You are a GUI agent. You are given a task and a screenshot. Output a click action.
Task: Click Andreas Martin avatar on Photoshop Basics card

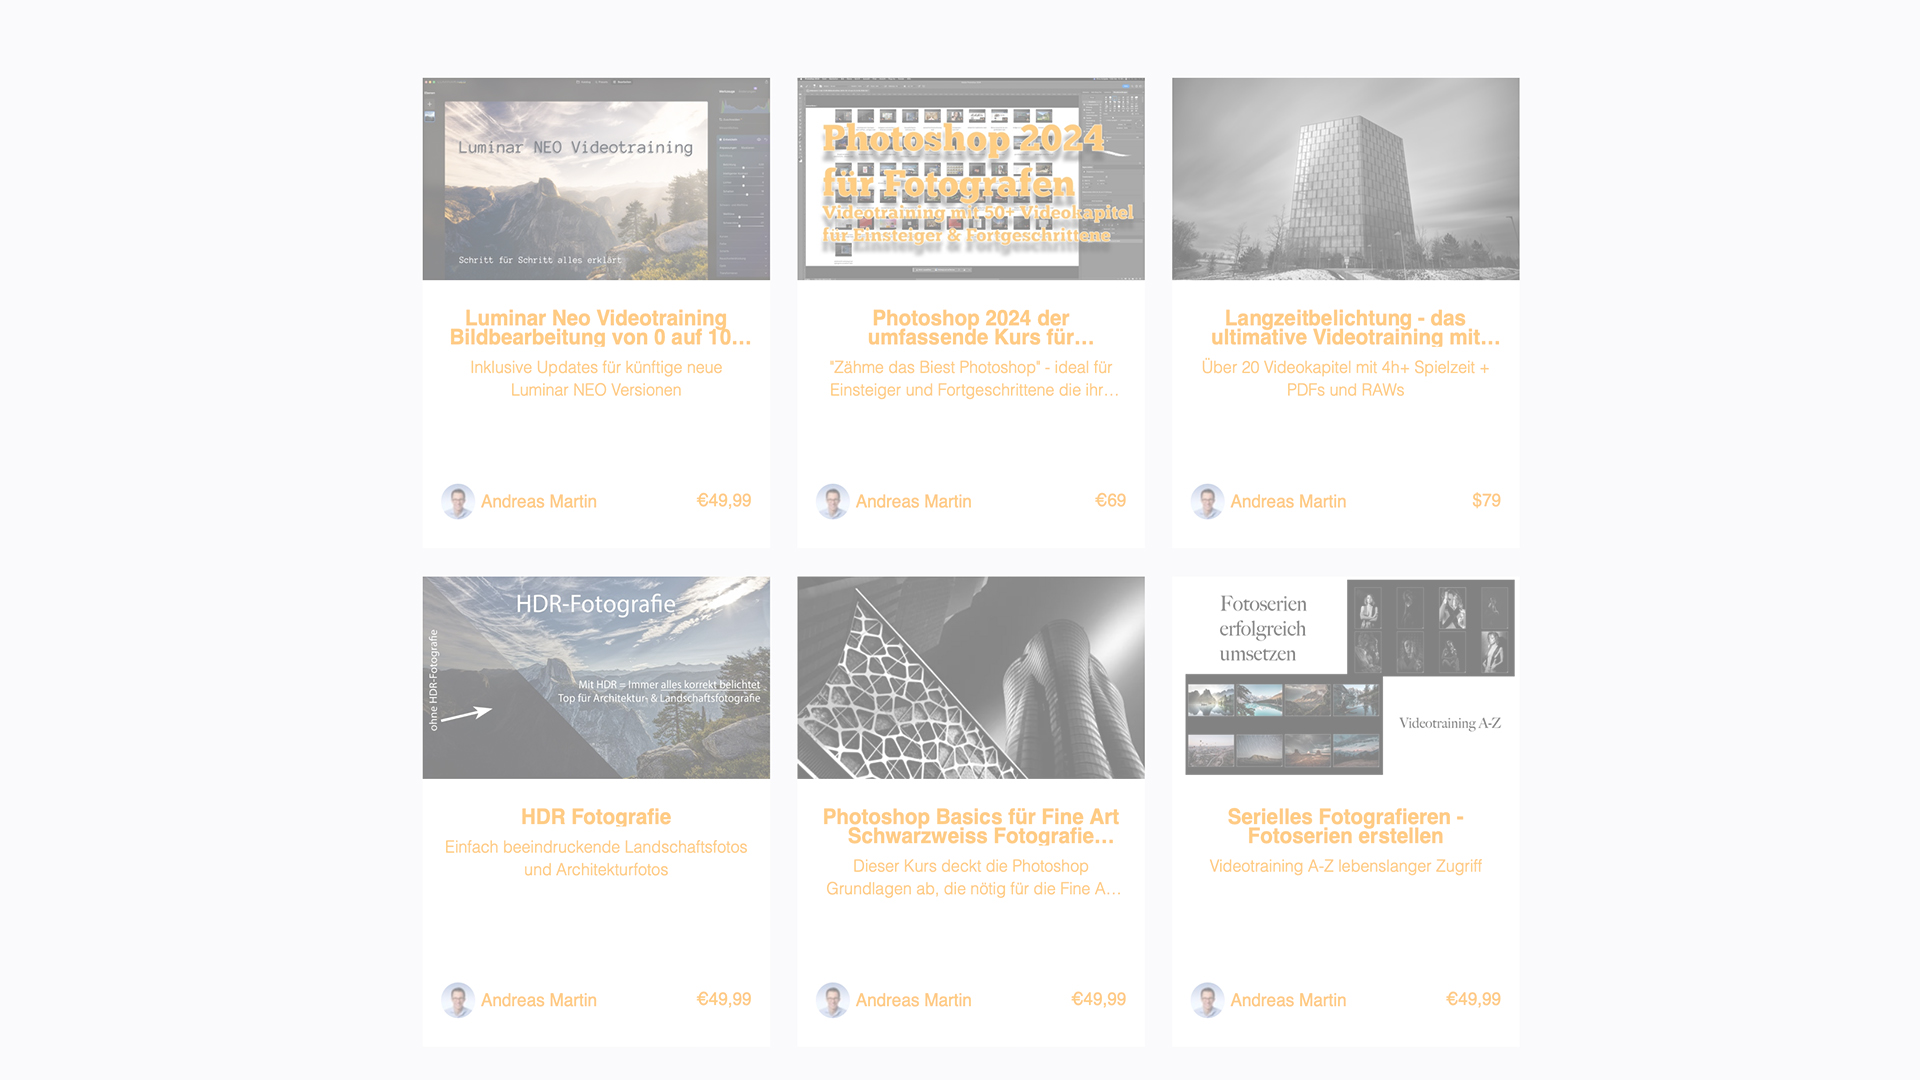click(x=833, y=1000)
